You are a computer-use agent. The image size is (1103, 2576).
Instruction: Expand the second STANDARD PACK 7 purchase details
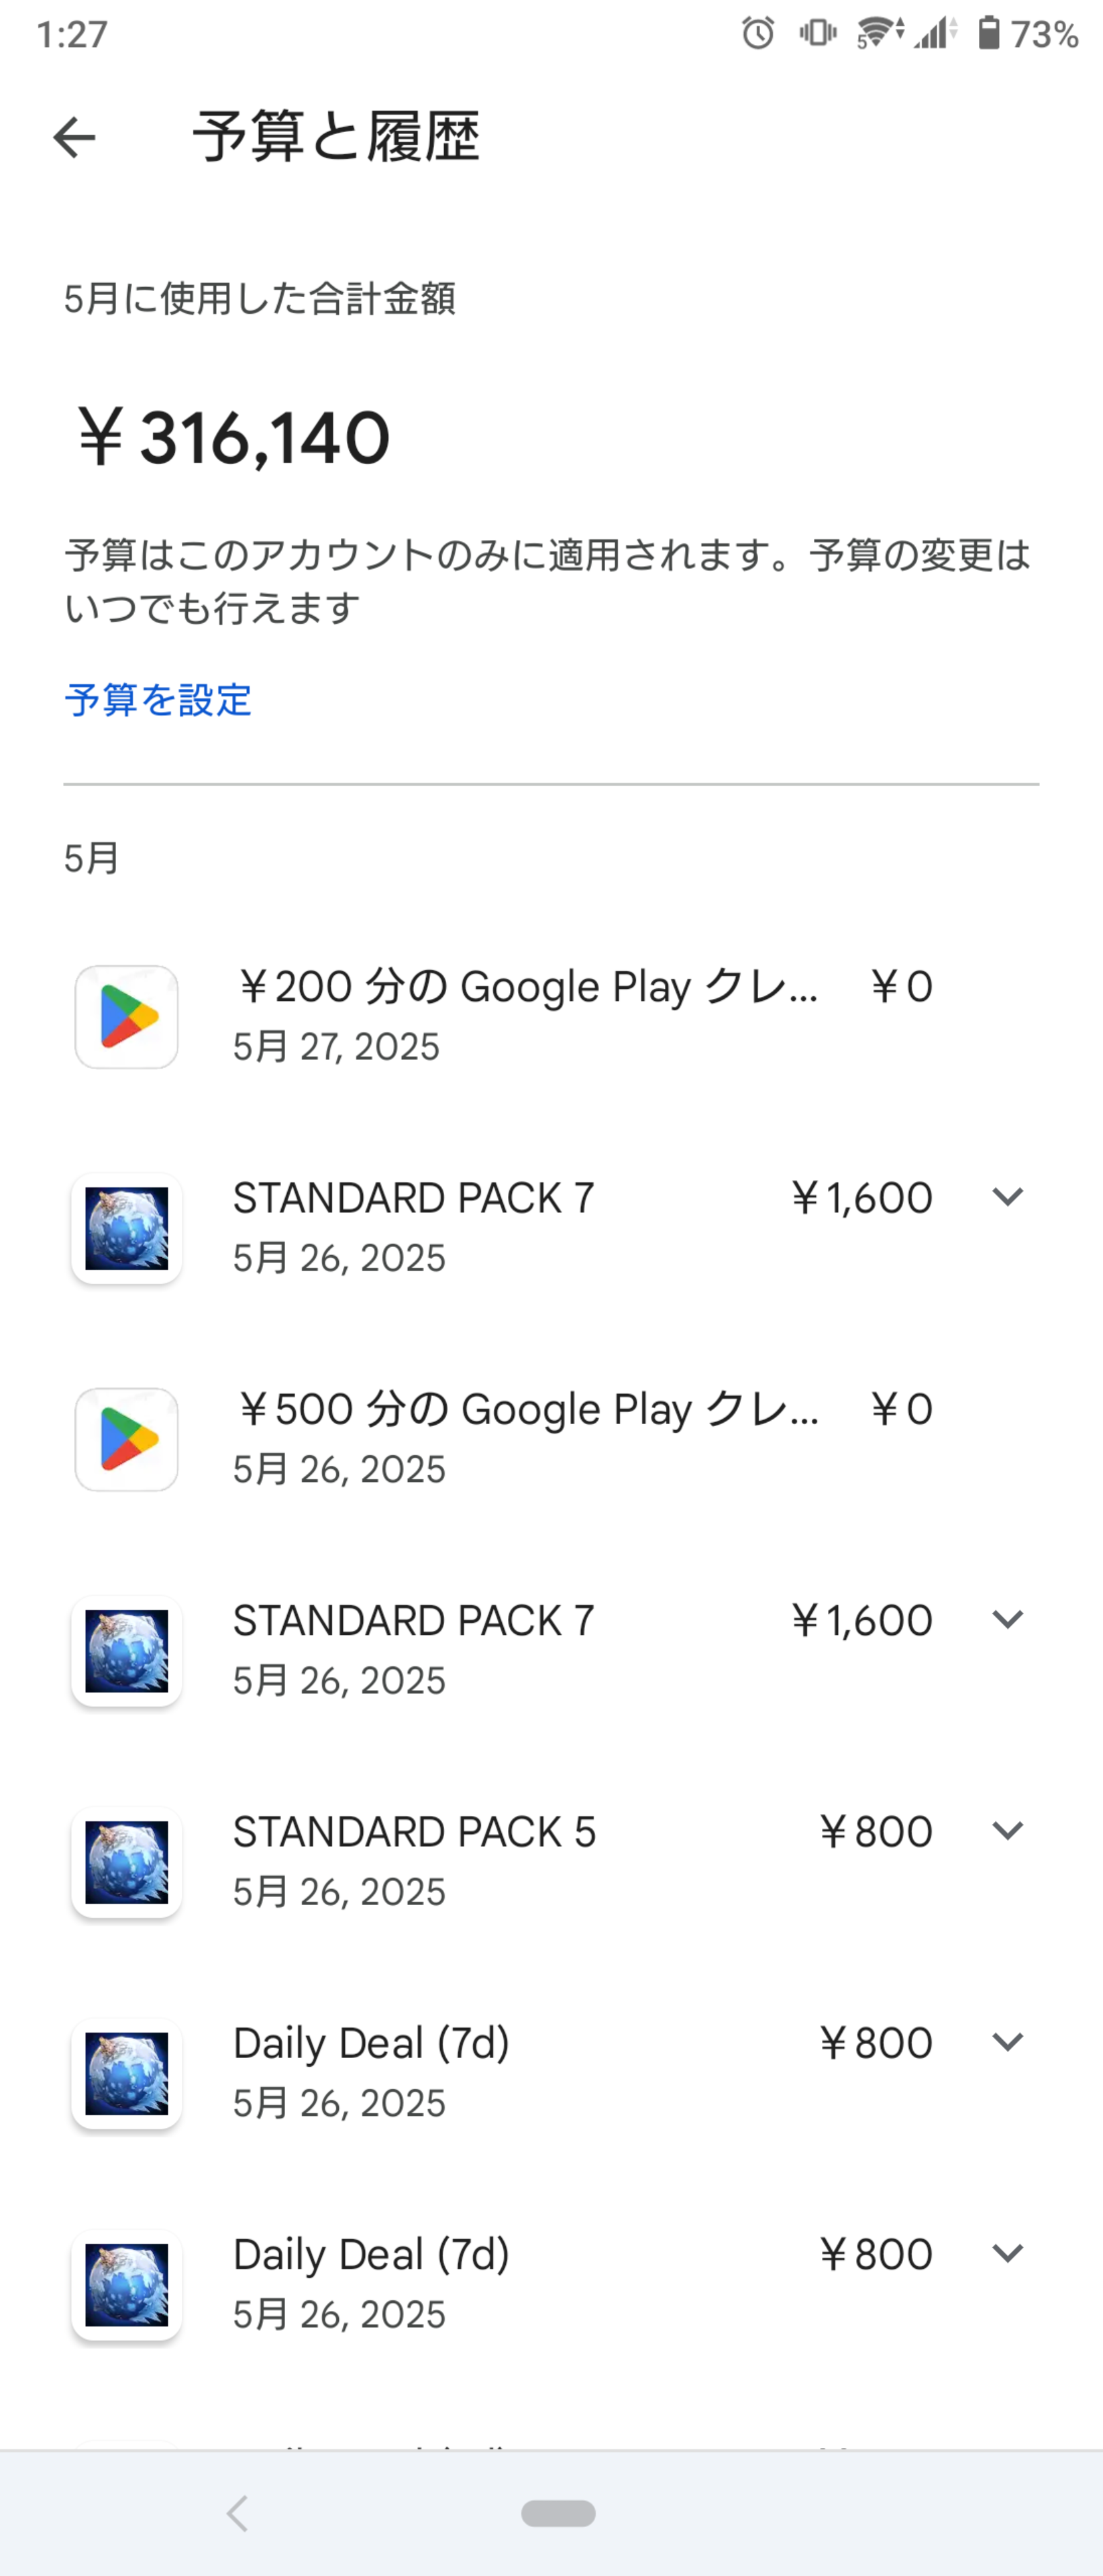click(x=1007, y=1619)
